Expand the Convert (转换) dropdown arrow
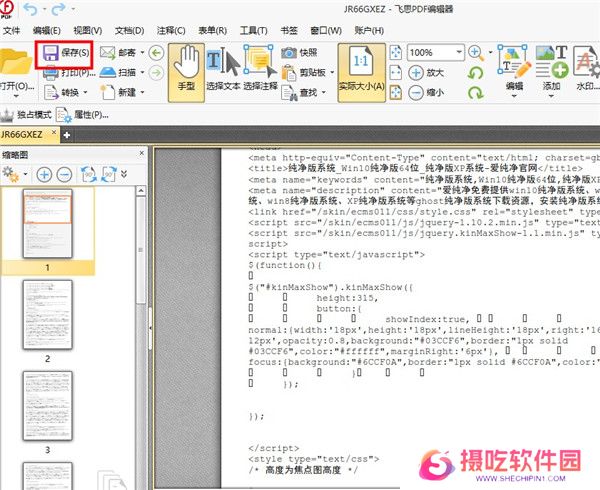This screenshot has height=490, width=600. 85,92
